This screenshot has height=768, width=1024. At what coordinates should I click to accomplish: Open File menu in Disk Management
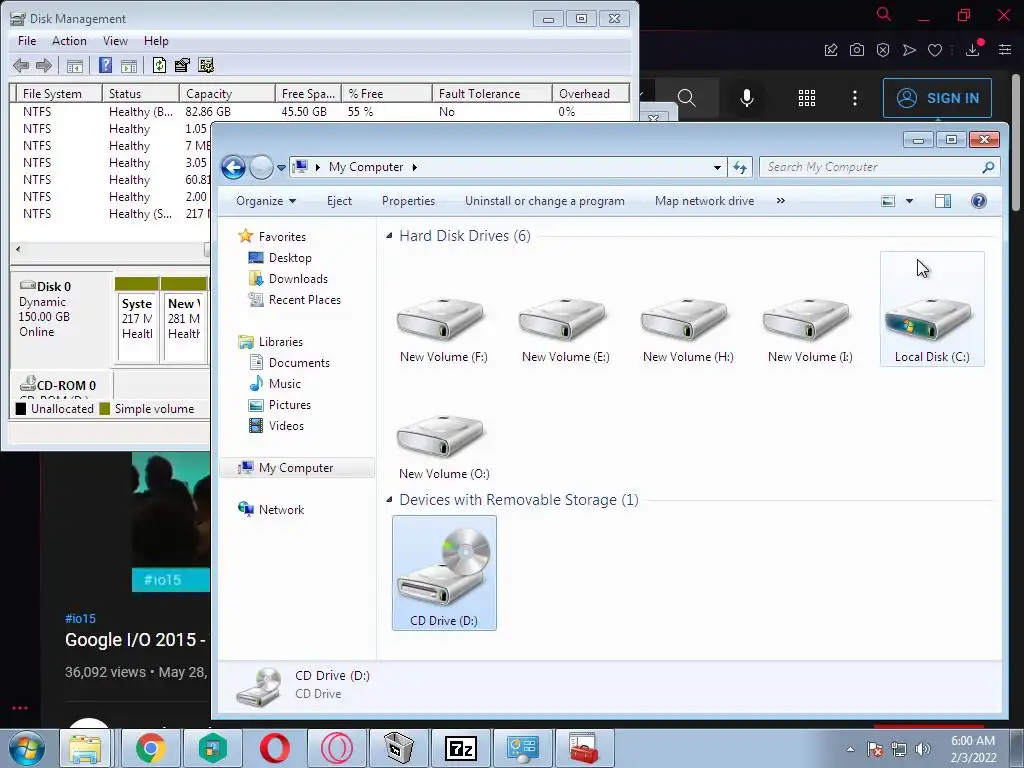[x=27, y=40]
